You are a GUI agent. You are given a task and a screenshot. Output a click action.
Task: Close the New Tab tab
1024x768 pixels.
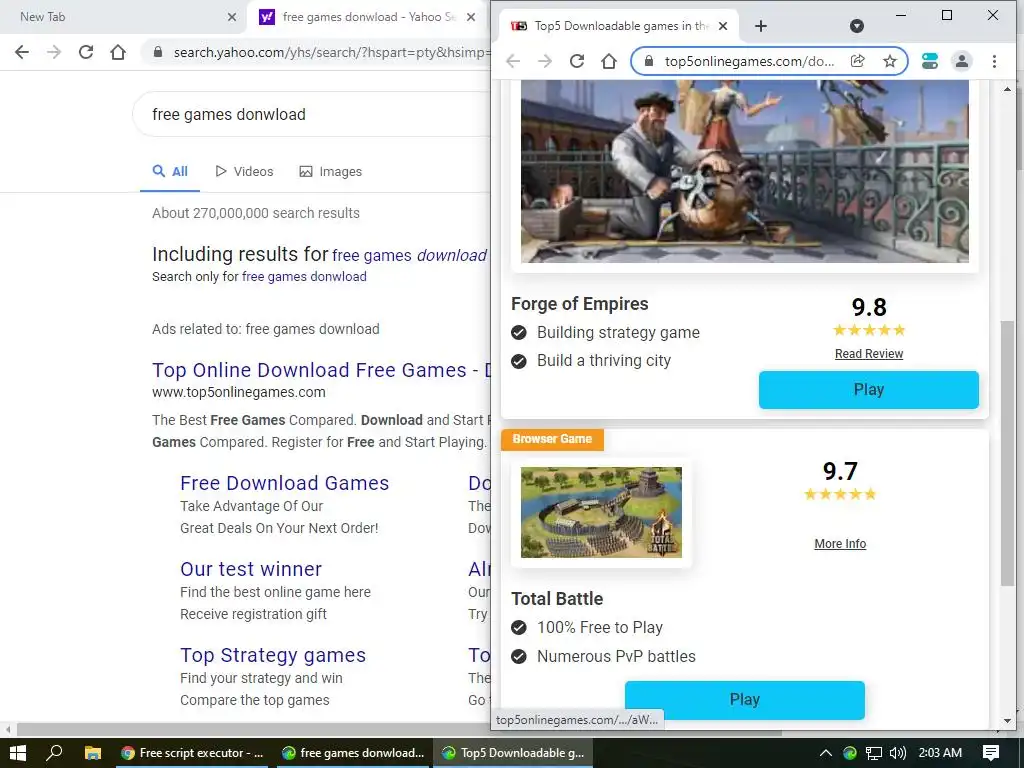pyautogui.click(x=232, y=17)
